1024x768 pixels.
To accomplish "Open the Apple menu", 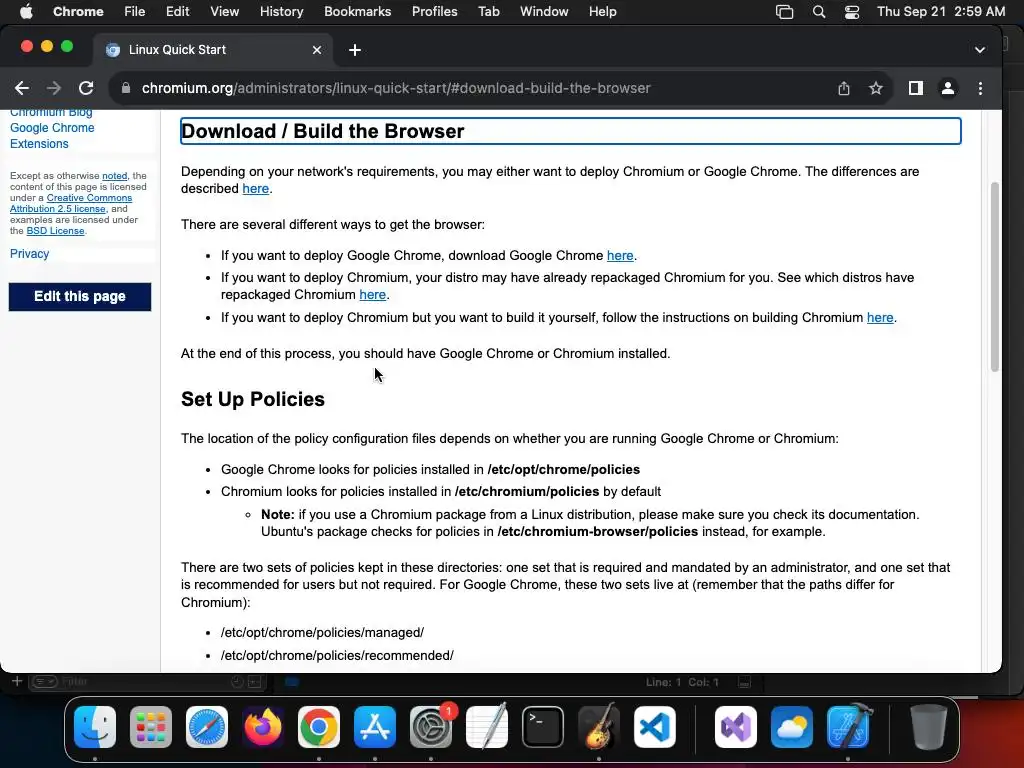I will (26, 12).
